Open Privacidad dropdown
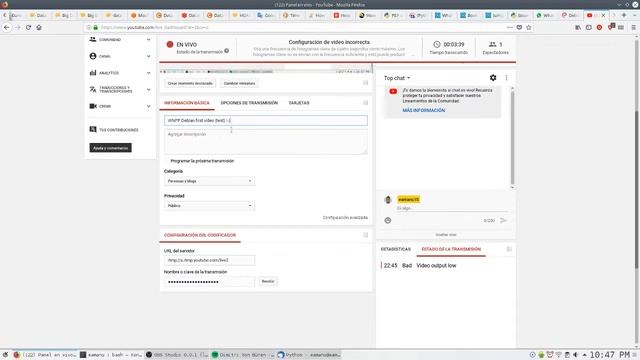Screen dimensions: 640x360 pos(209,206)
